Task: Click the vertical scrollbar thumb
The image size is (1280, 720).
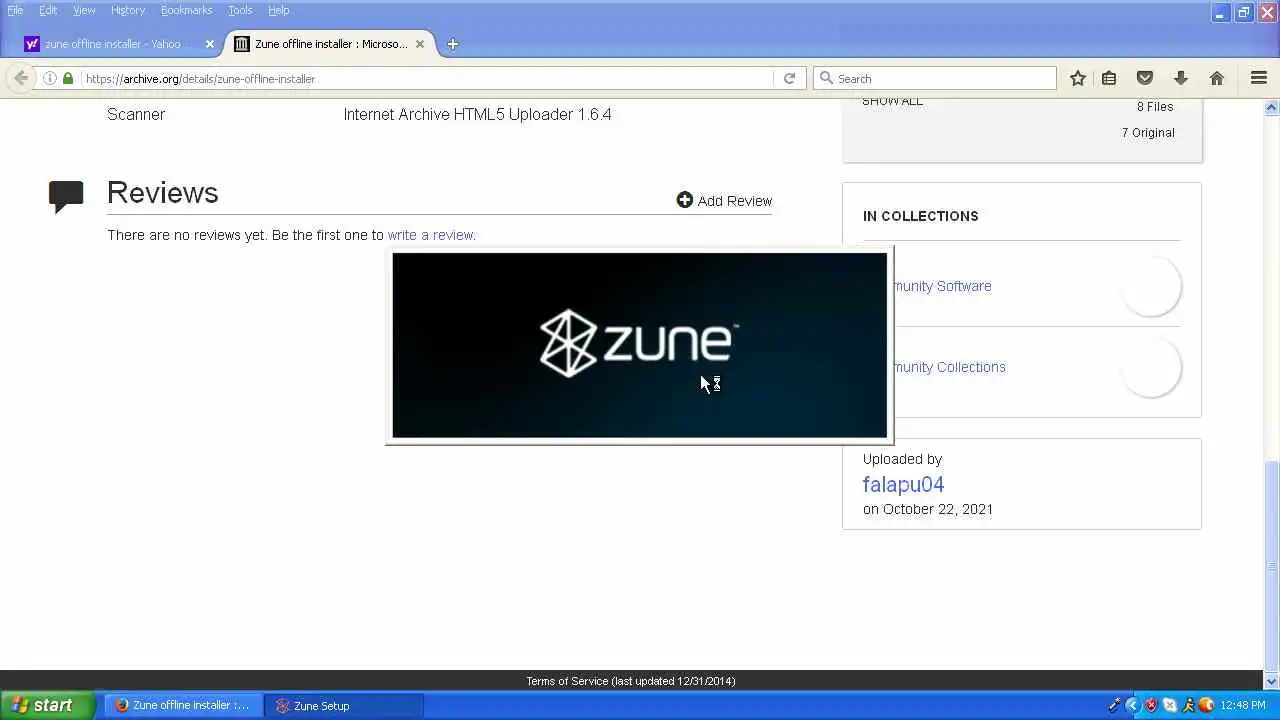Action: tap(1272, 566)
